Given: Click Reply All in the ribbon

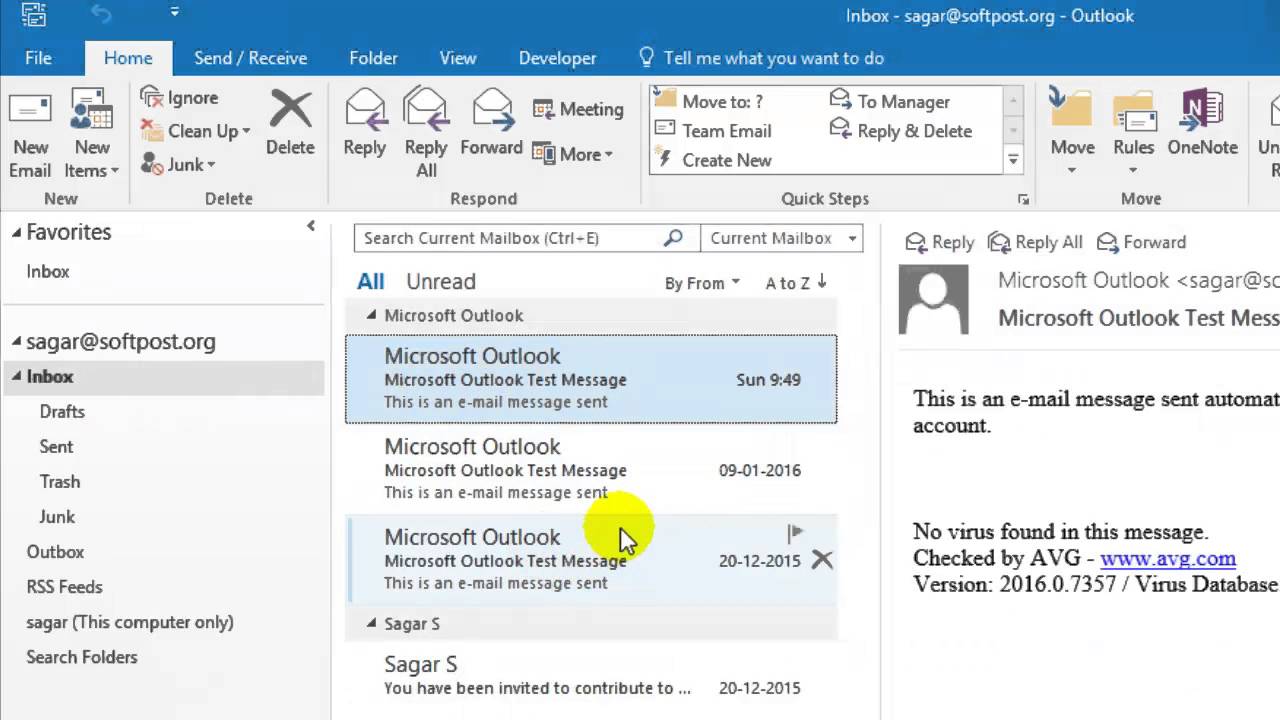Looking at the screenshot, I should pyautogui.click(x=426, y=133).
